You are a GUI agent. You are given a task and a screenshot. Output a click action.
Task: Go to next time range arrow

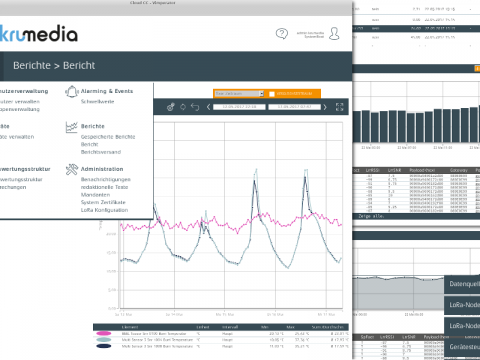pyautogui.click(x=325, y=107)
